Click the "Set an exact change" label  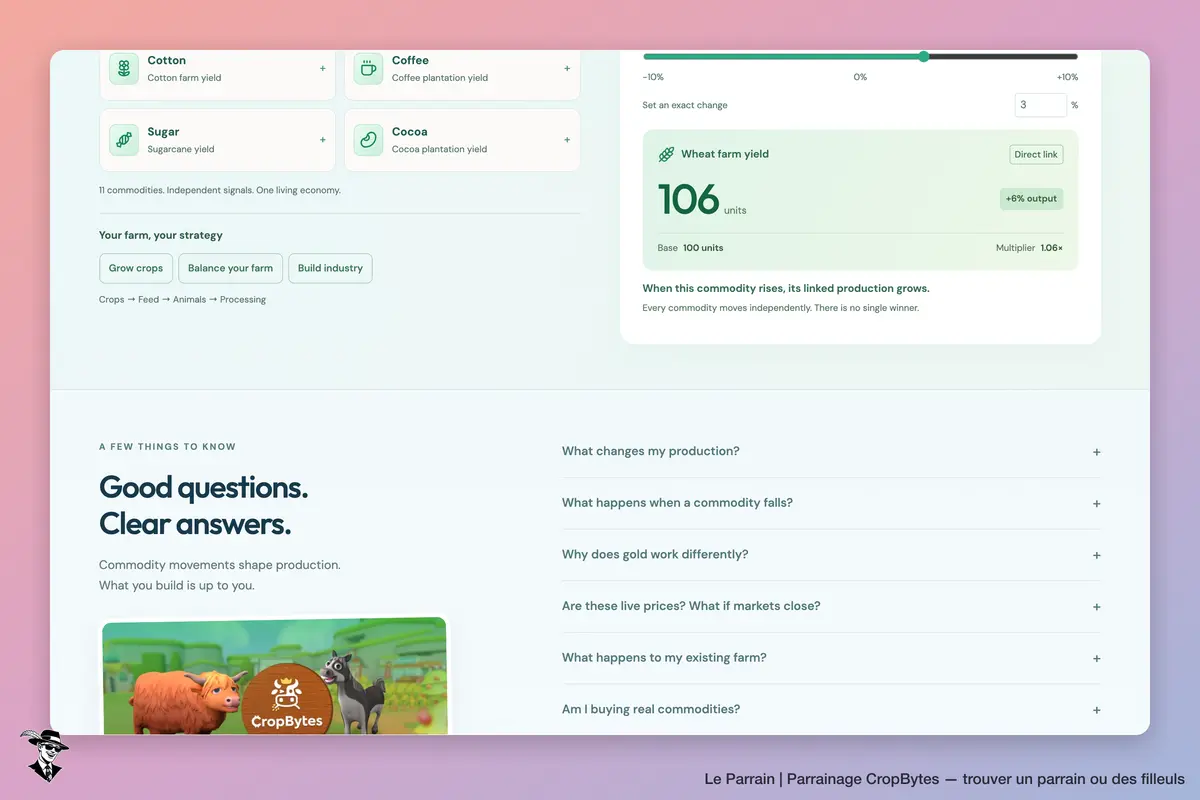pos(685,105)
